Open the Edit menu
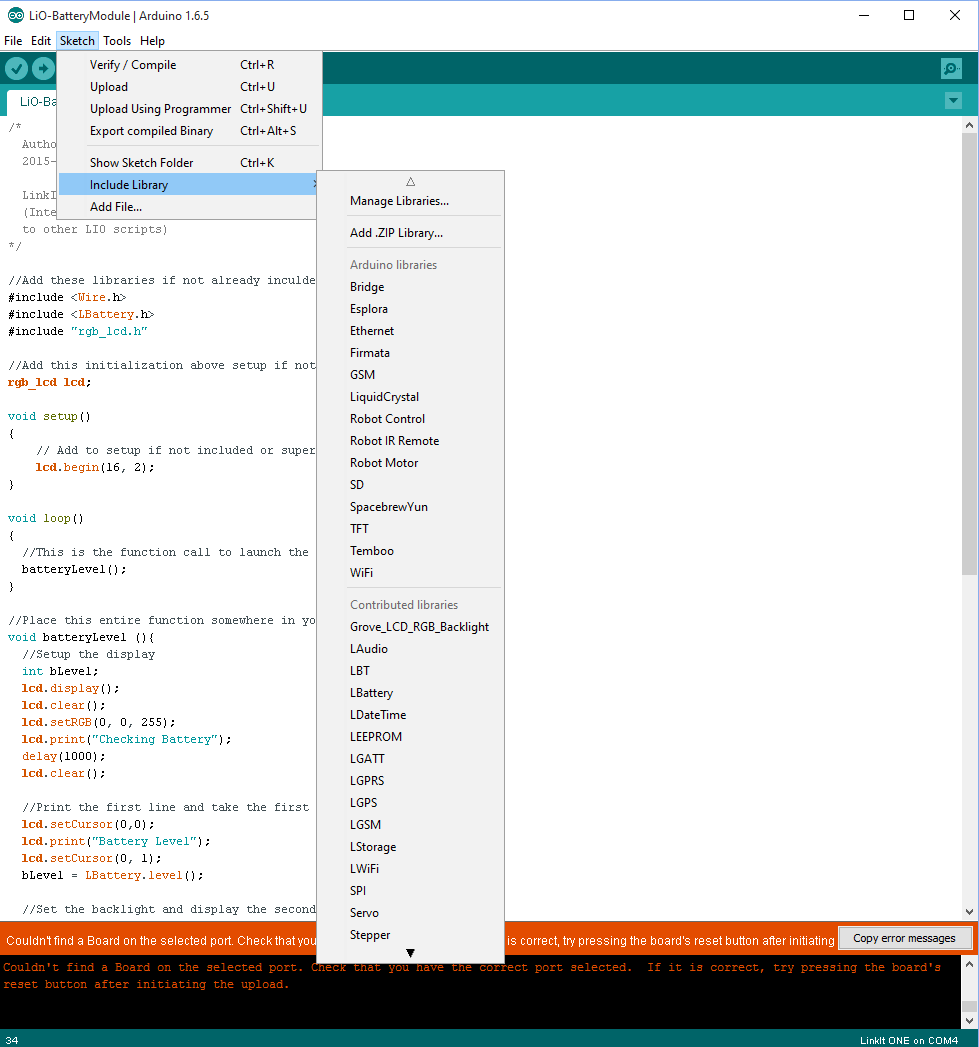Image resolution: width=979 pixels, height=1047 pixels. 41,41
